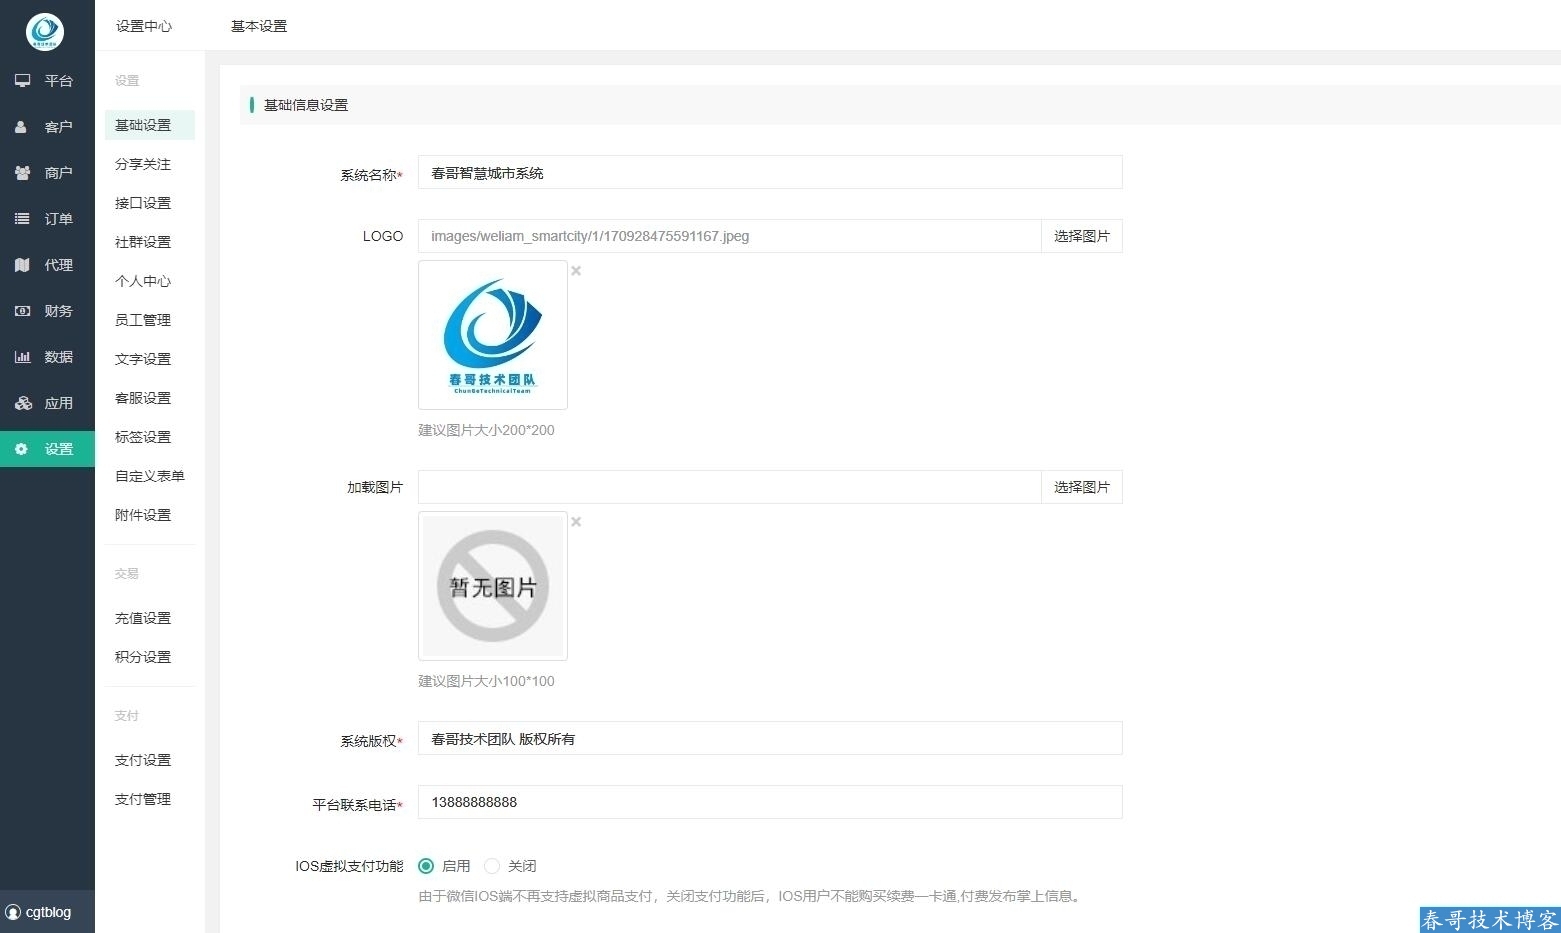Open finance via money icon

click(22, 311)
